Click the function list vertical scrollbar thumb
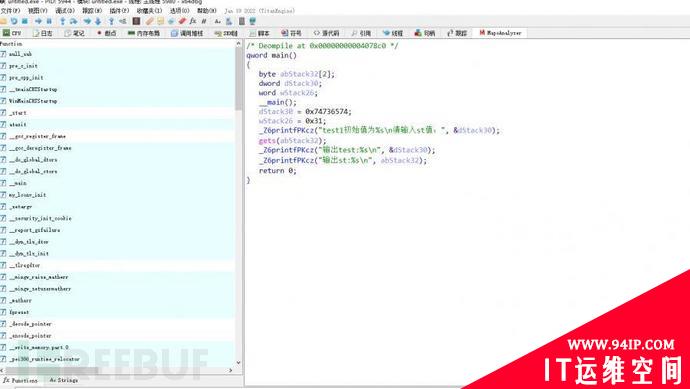690x389 pixels. (x=239, y=78)
